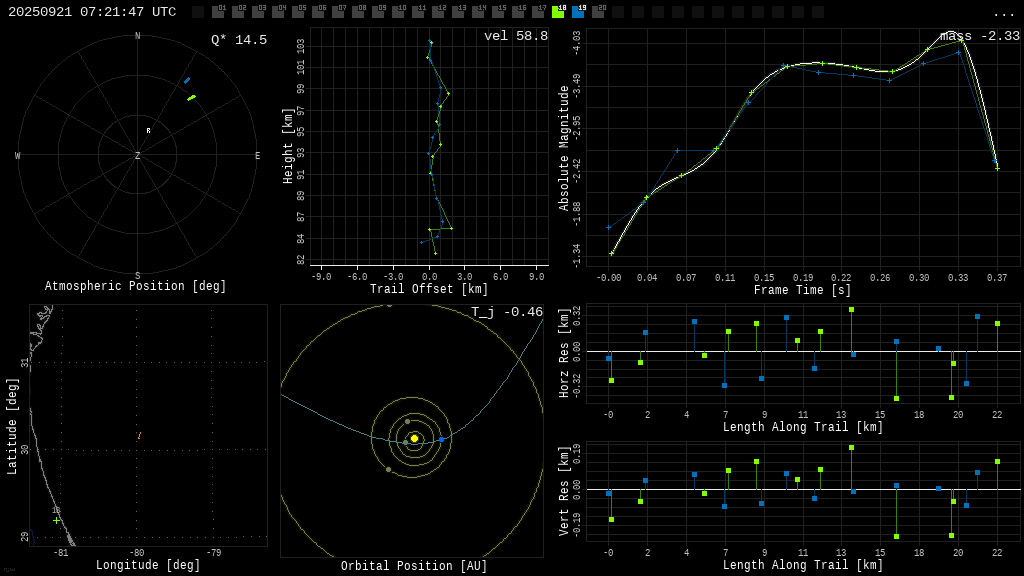Click the green meteor streak in sky plot

(191, 98)
